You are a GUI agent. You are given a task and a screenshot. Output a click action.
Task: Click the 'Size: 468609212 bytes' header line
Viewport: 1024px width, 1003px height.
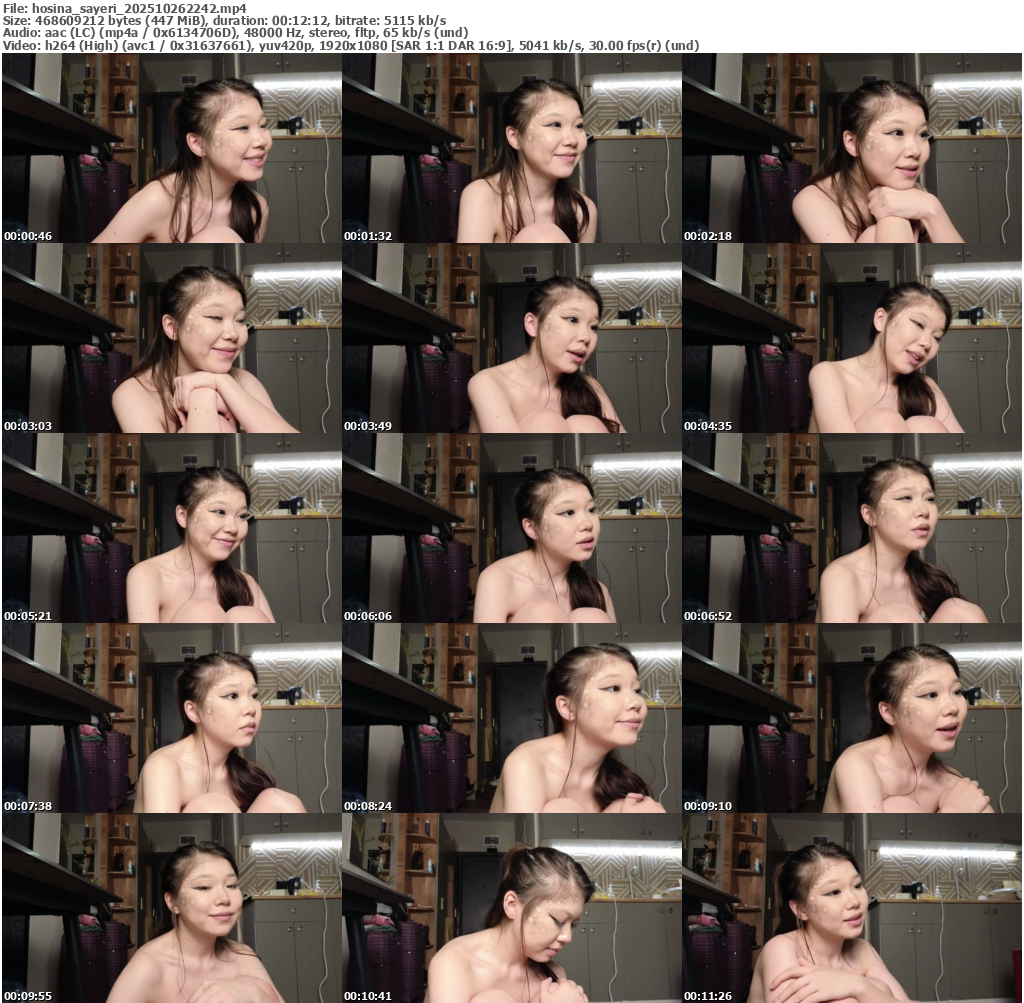click(225, 20)
